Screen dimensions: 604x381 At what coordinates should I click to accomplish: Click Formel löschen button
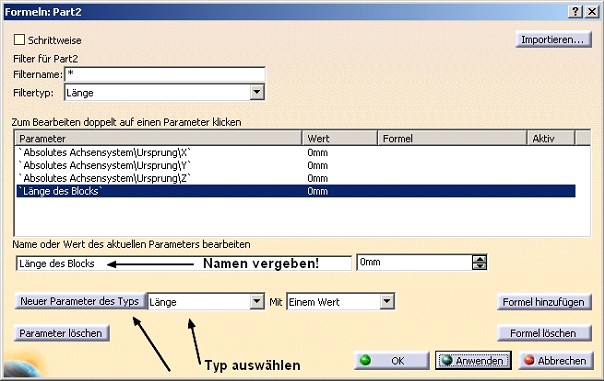(x=544, y=333)
